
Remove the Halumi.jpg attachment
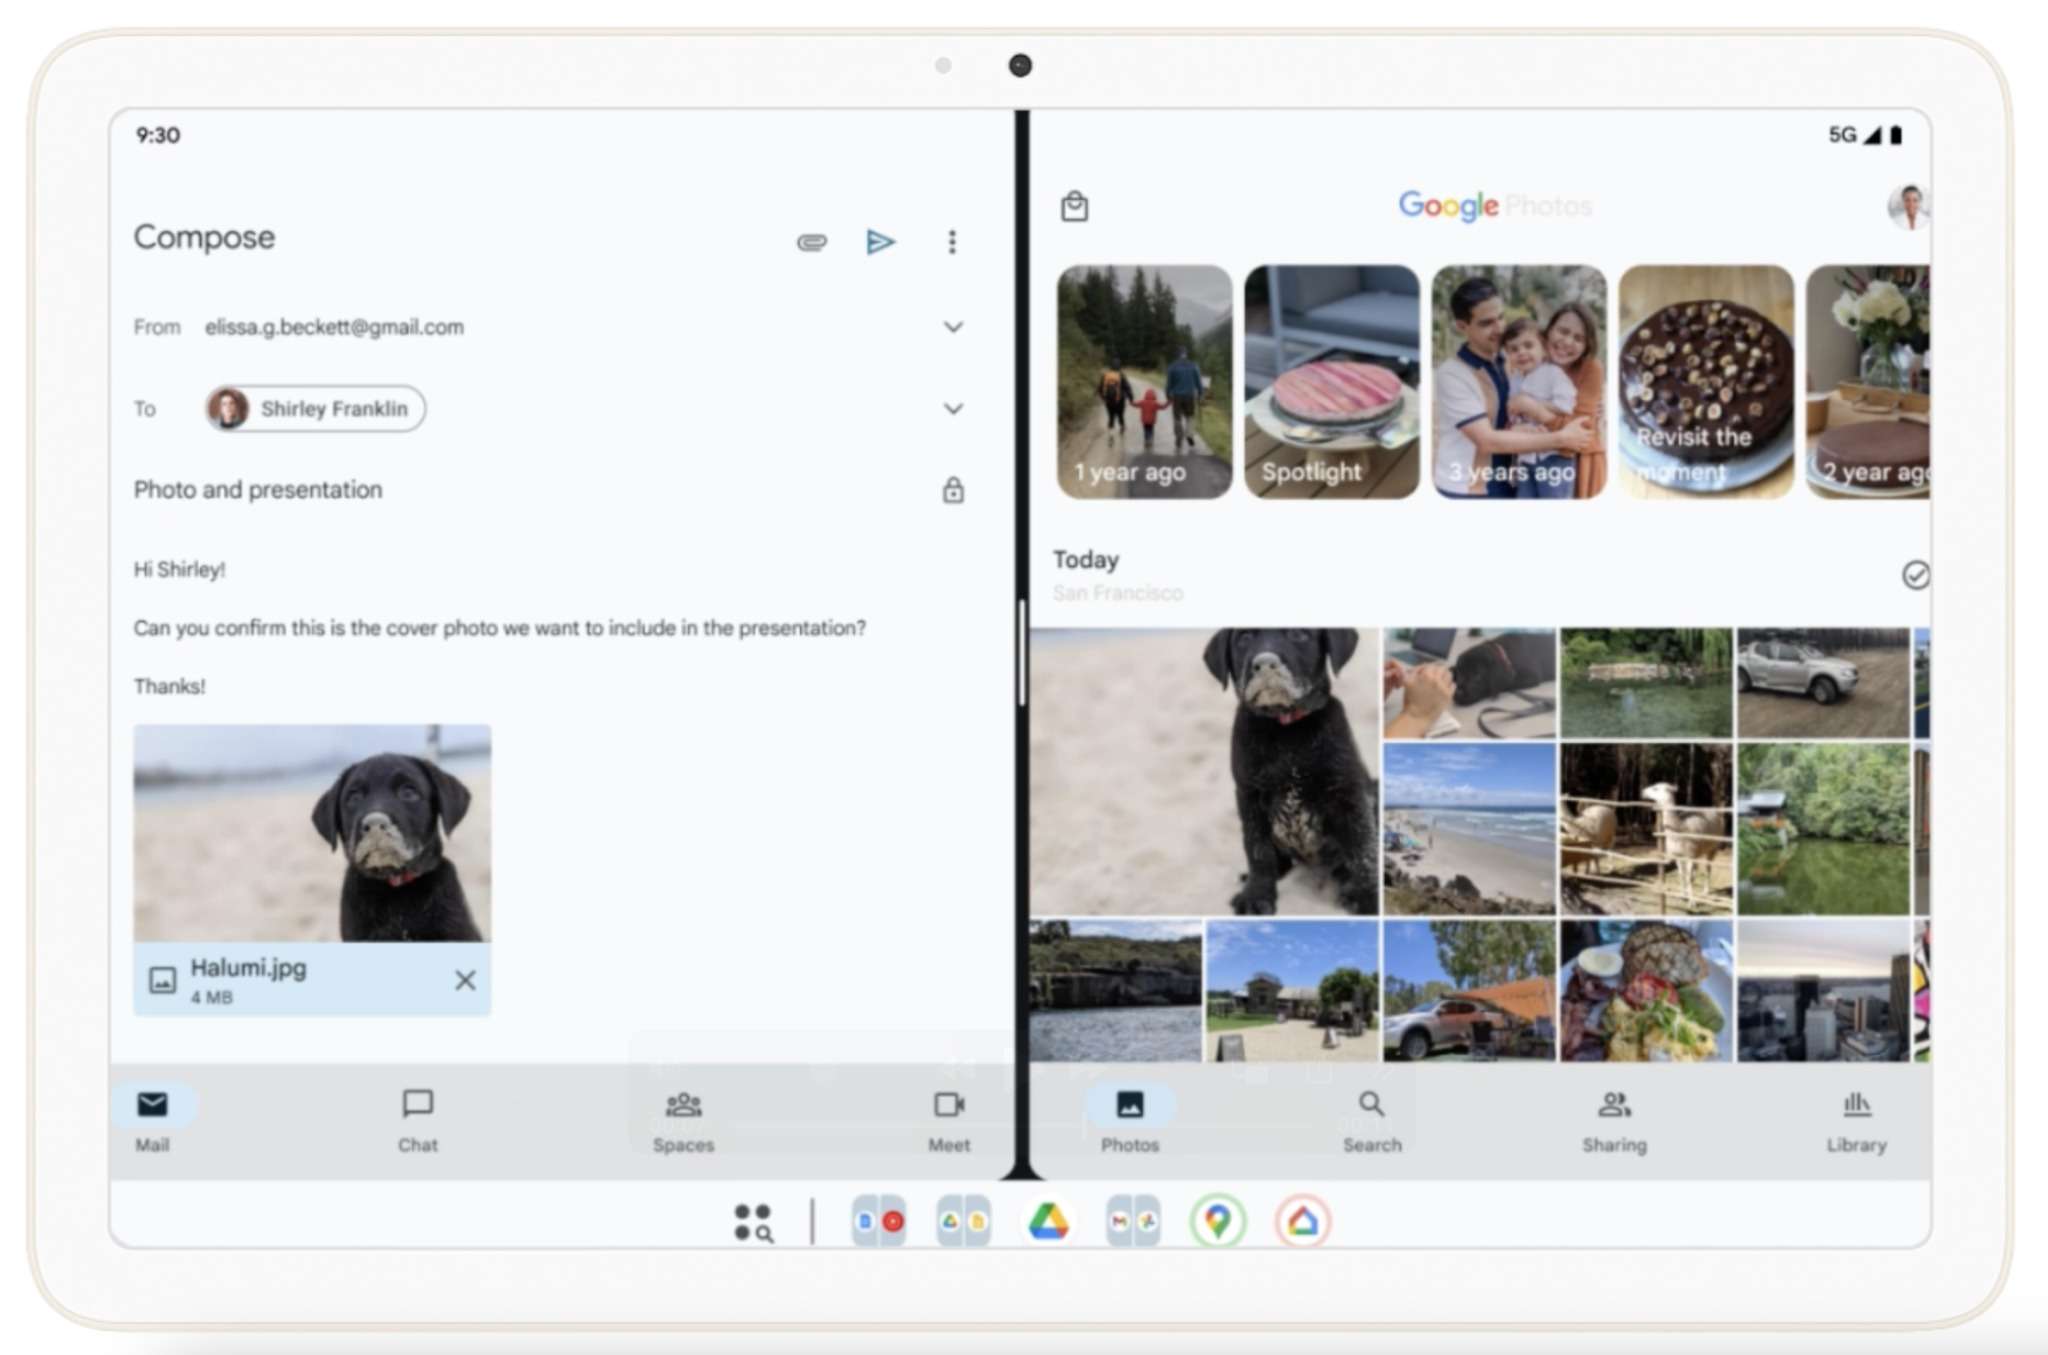tap(465, 980)
